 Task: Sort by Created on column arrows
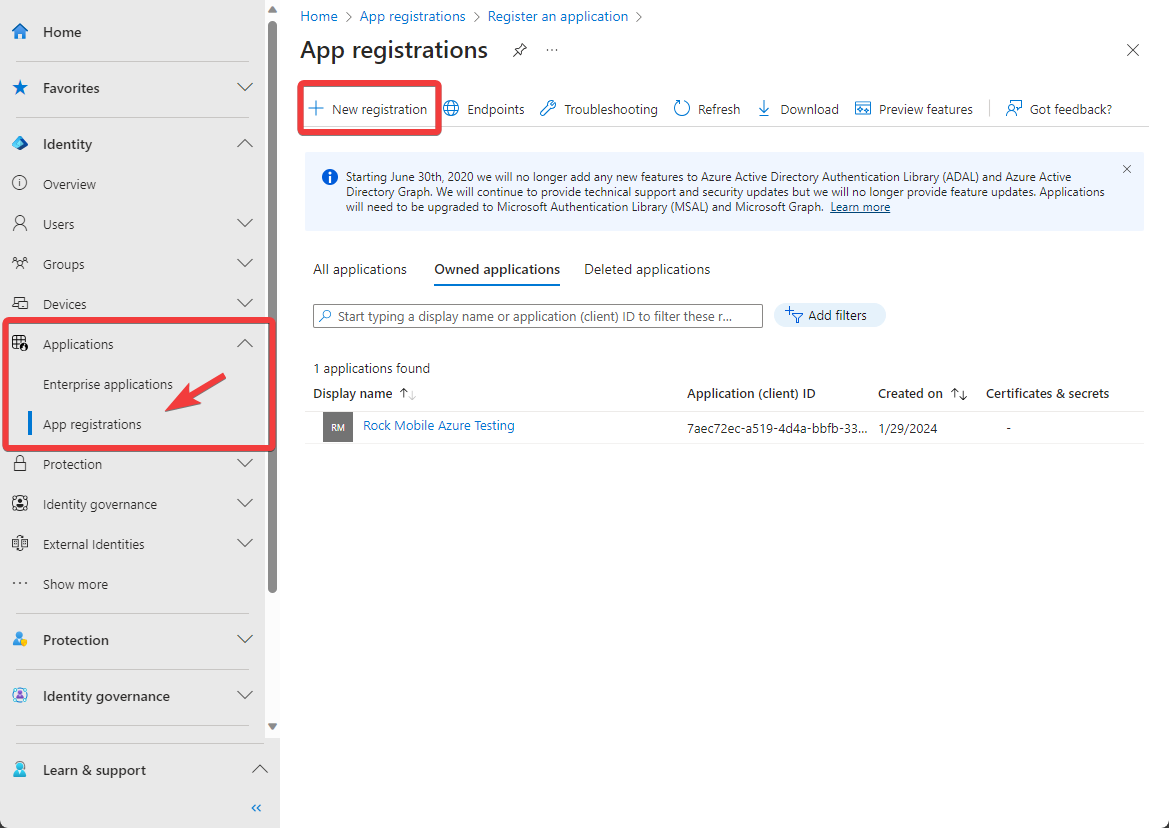tap(959, 394)
